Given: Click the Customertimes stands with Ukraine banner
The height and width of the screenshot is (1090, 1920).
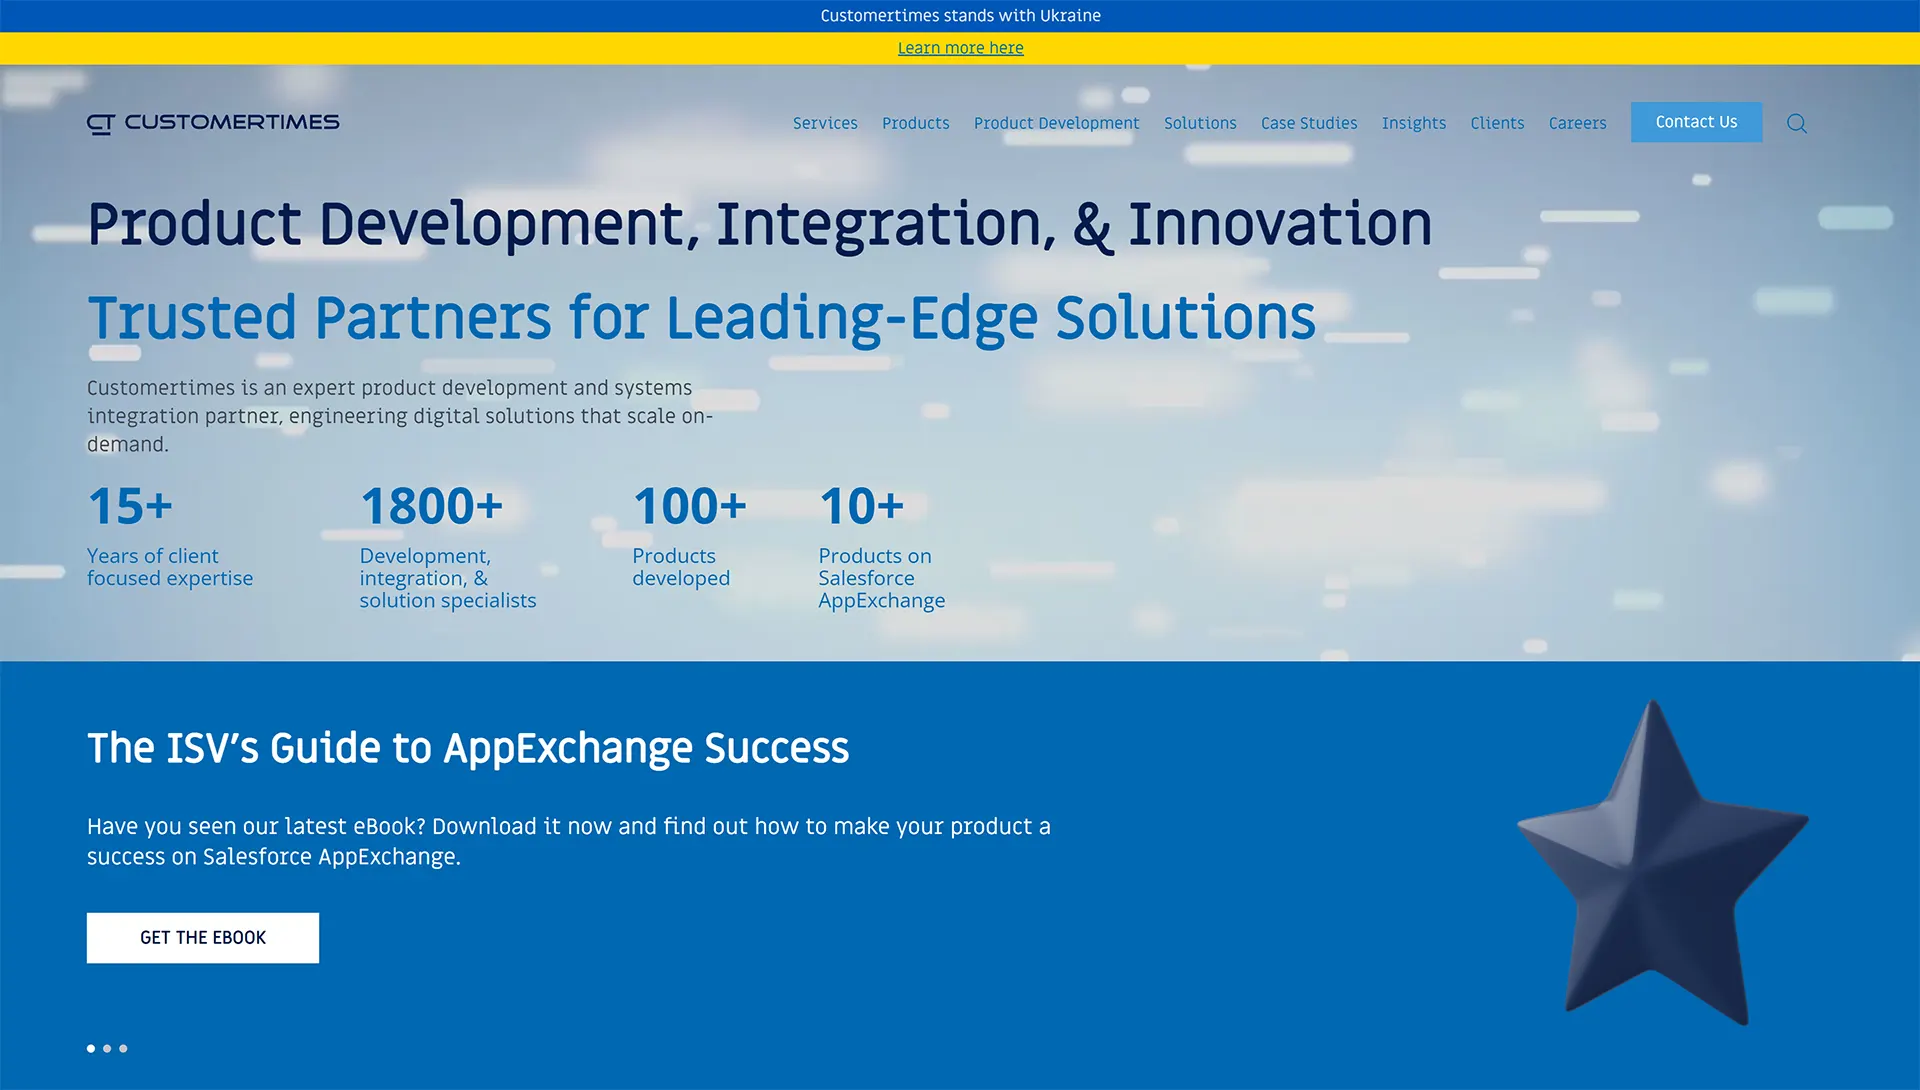Looking at the screenshot, I should 960,16.
